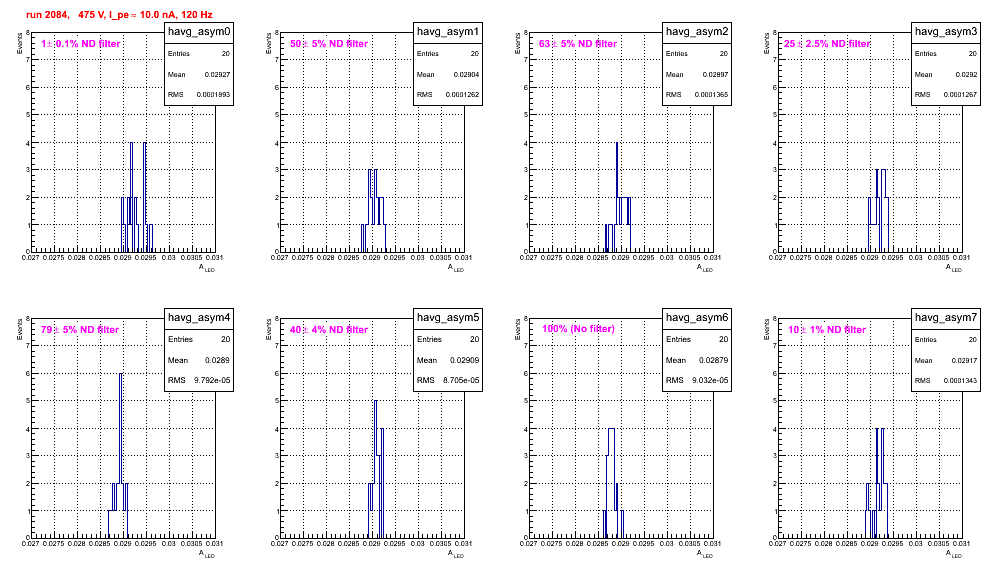996x572 pixels.
Task: Click Mean value 0.02917 in havg_asym7
Action: click(964, 360)
